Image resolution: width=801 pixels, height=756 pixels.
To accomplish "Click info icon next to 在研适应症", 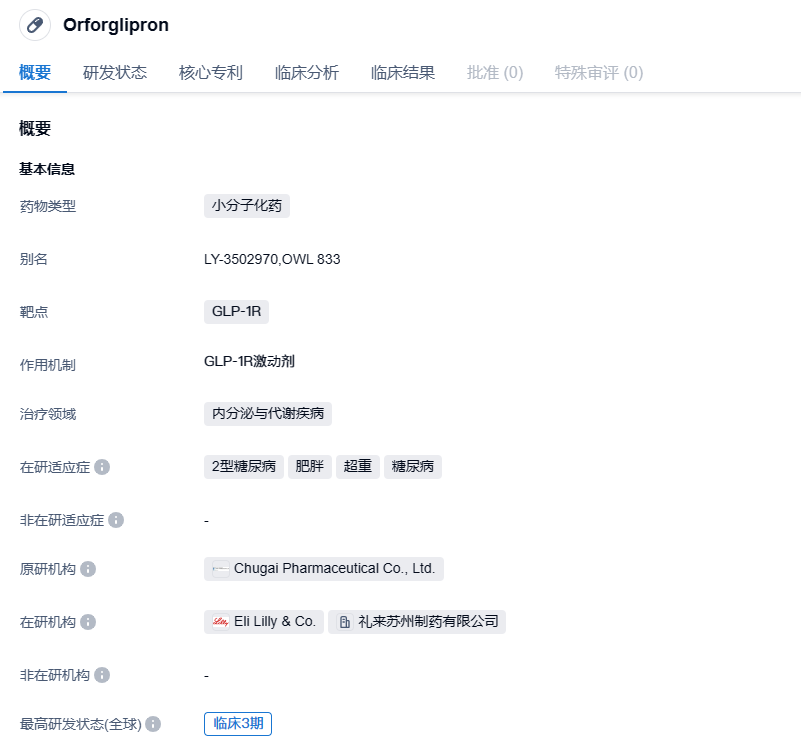I will 102,467.
